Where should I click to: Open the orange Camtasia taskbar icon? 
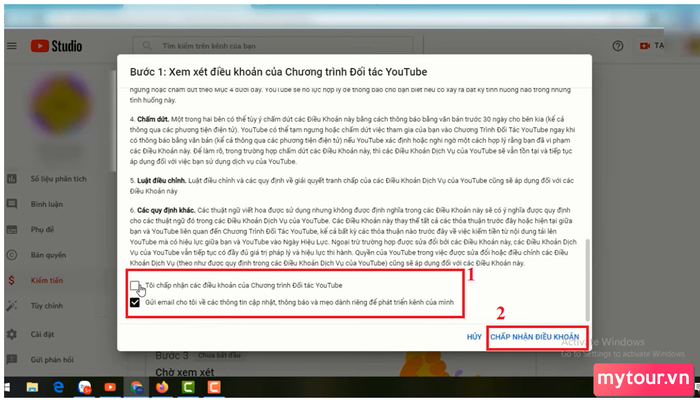pyautogui.click(x=214, y=387)
